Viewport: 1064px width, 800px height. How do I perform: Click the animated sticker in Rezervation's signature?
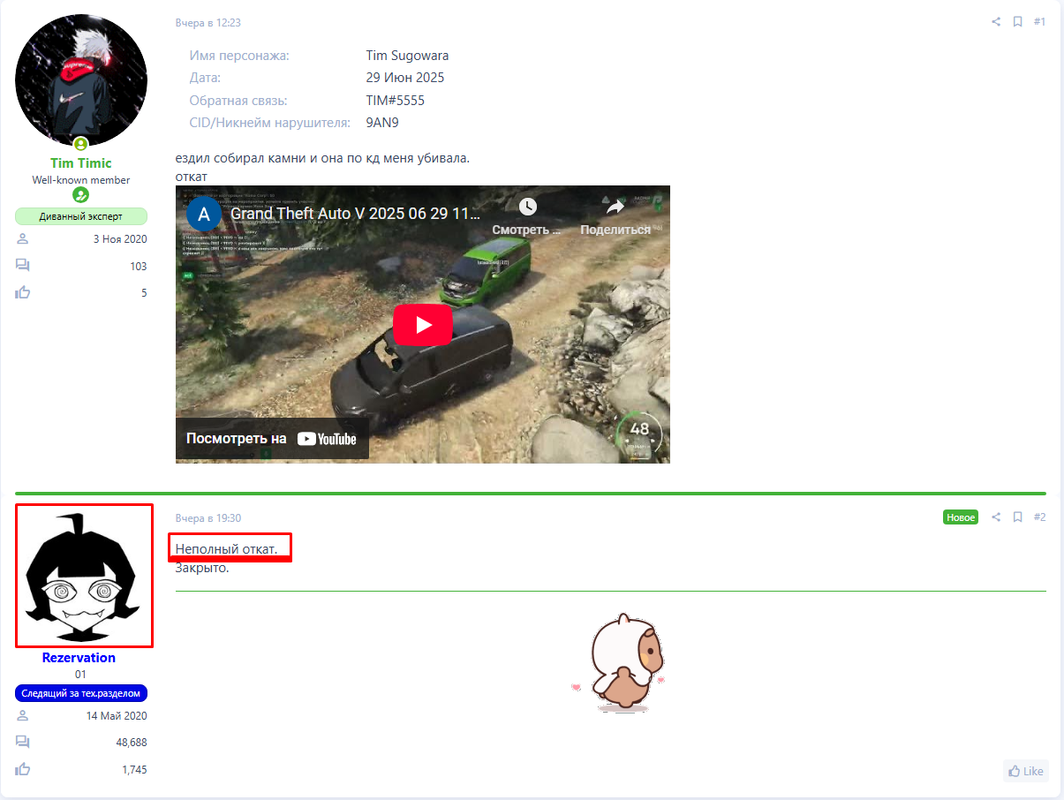coord(618,663)
